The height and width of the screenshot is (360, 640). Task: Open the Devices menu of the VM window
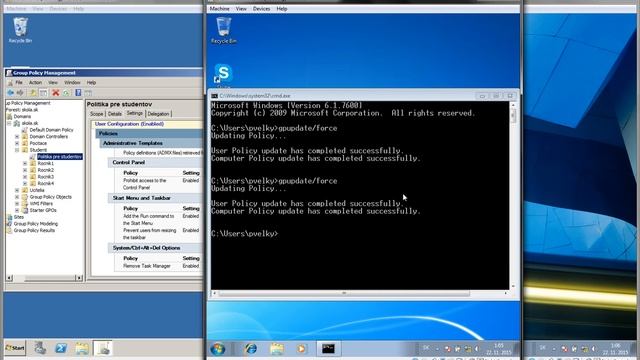(x=261, y=9)
